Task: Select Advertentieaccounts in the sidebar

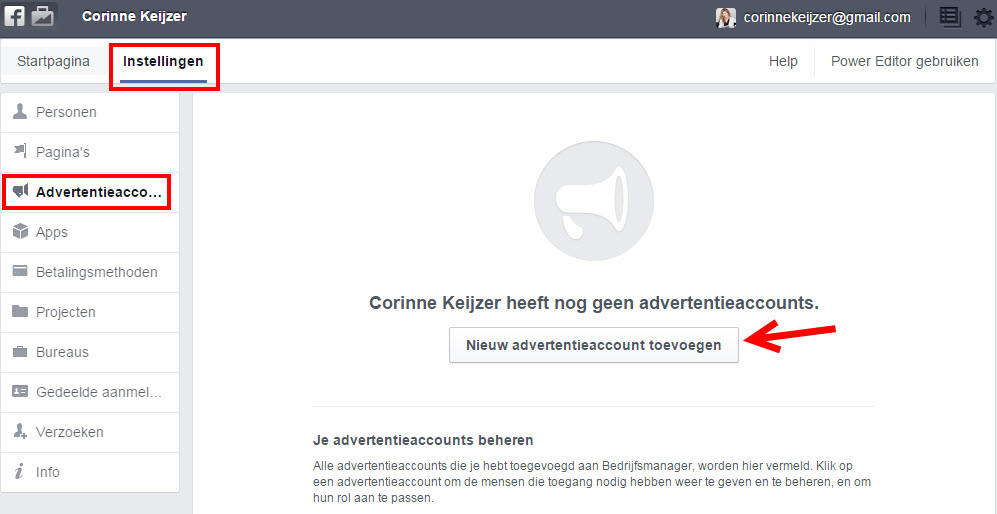Action: (90, 193)
